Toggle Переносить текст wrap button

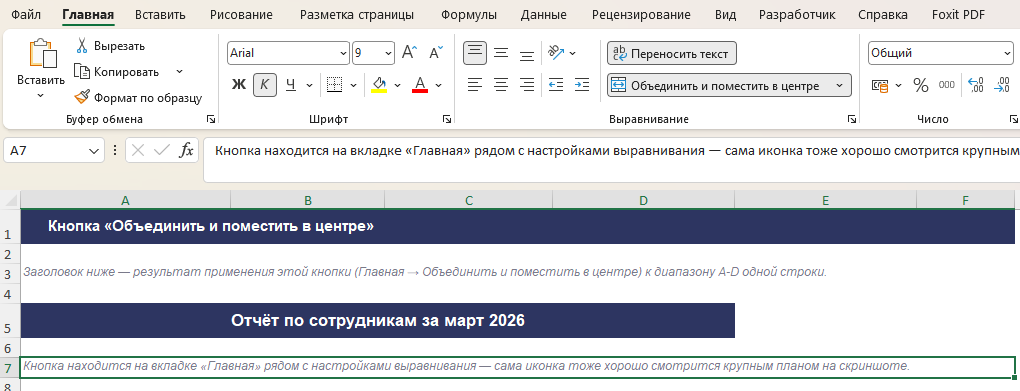point(671,53)
